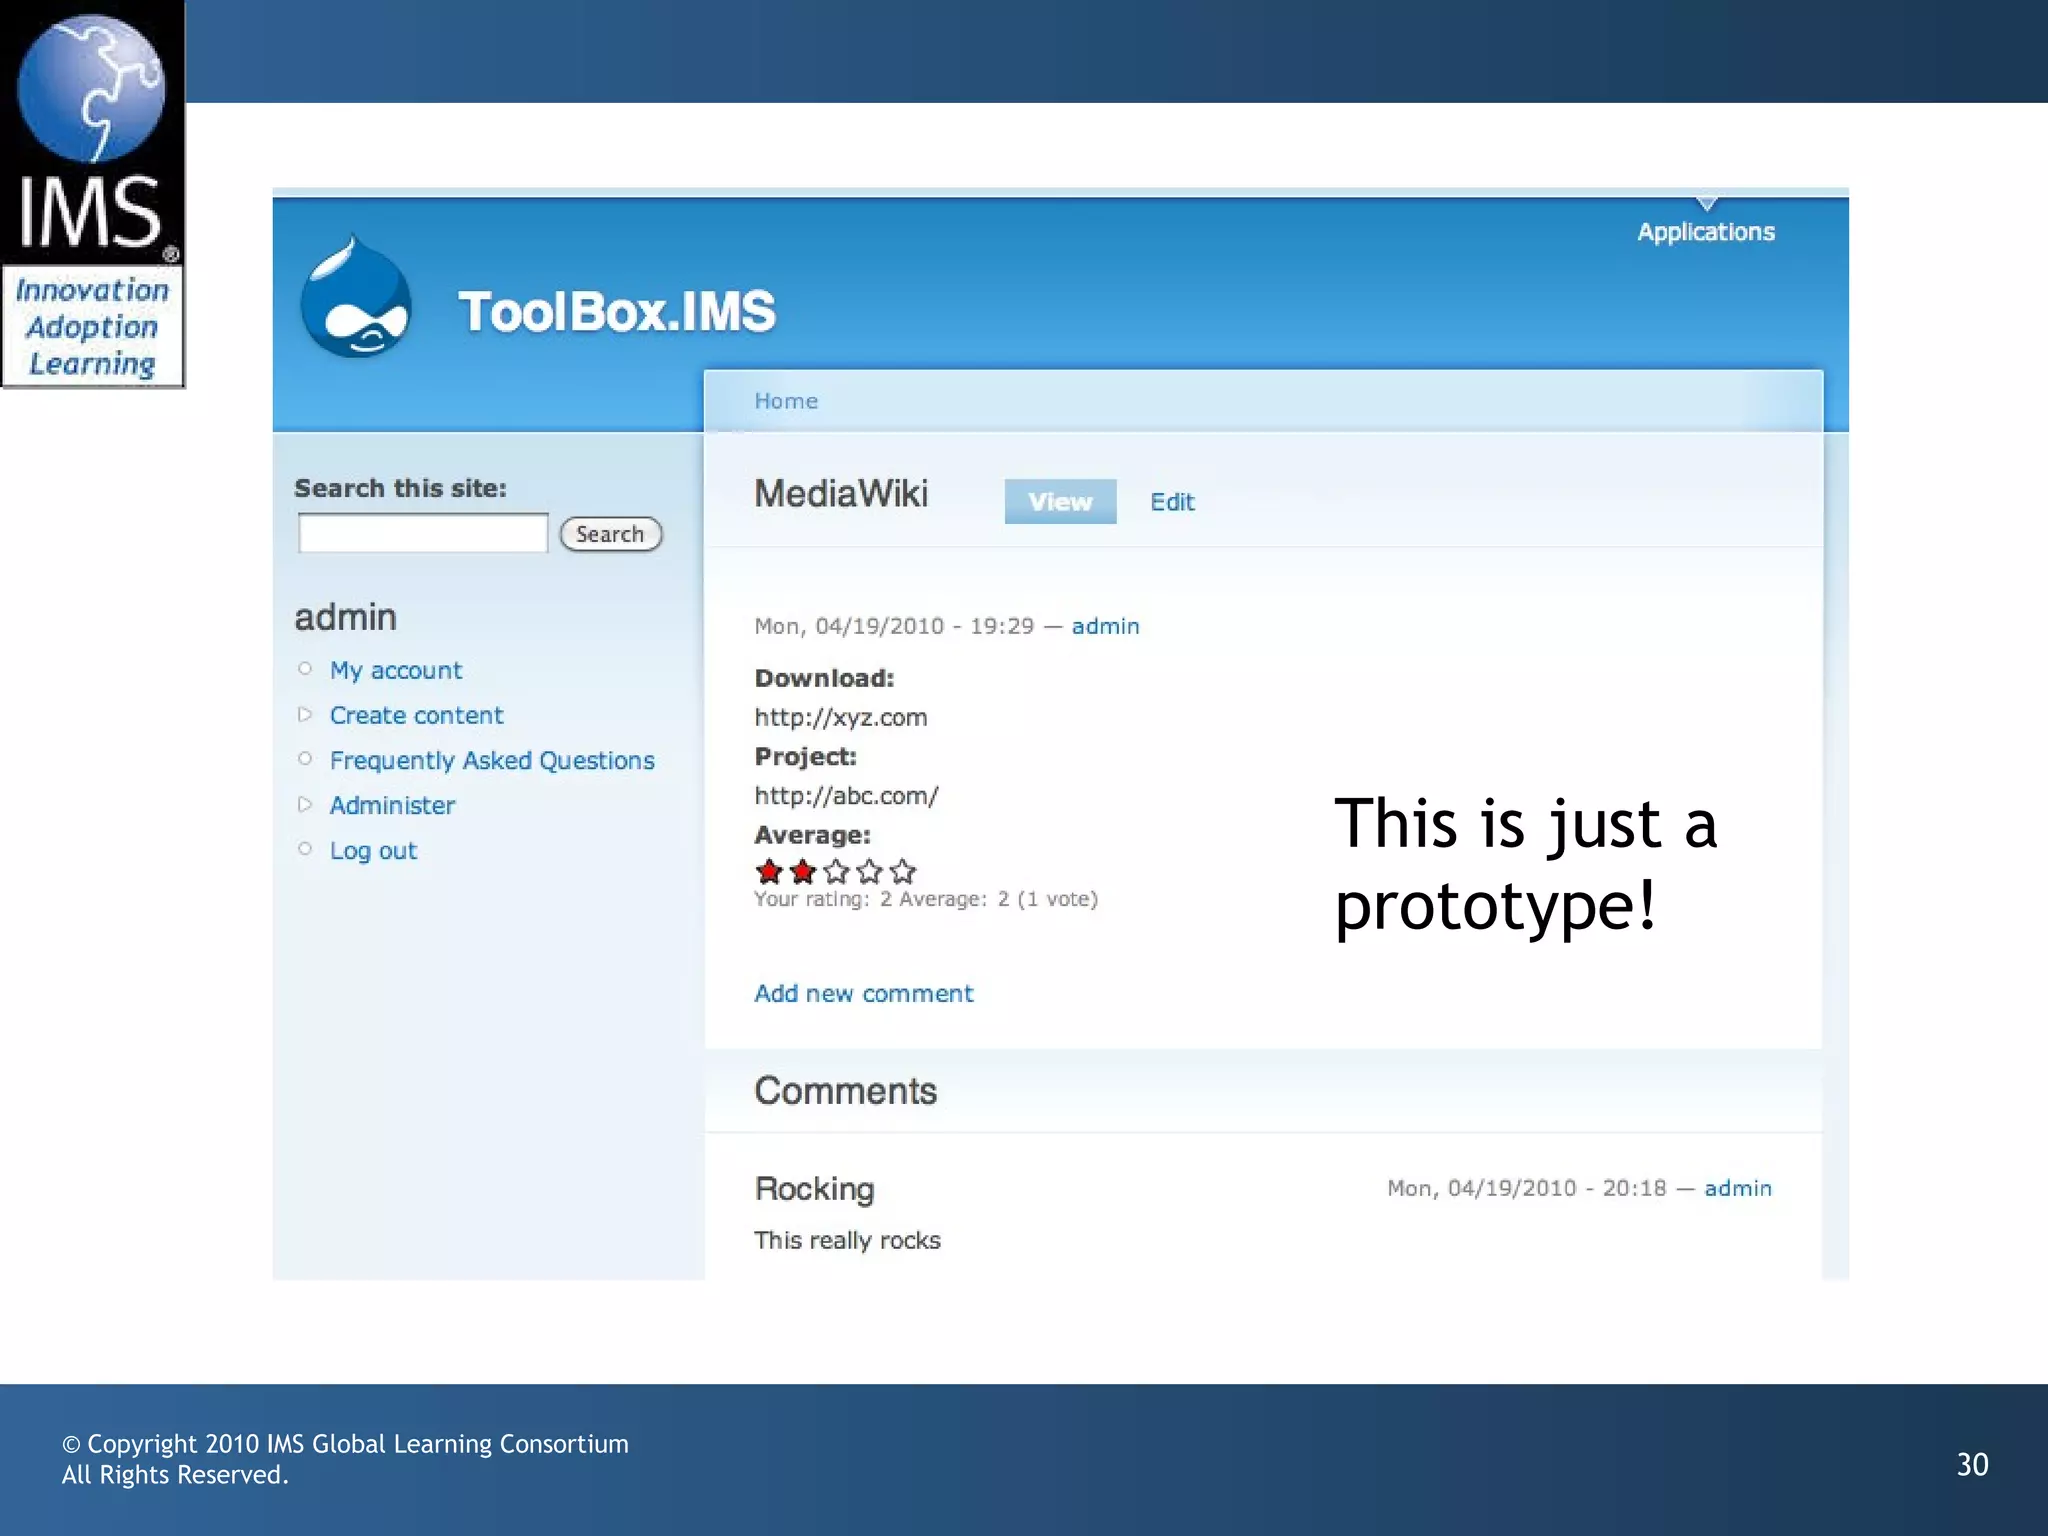Click the MediaWiki page title
Image resolution: width=2048 pixels, height=1536 pixels.
coord(841,494)
